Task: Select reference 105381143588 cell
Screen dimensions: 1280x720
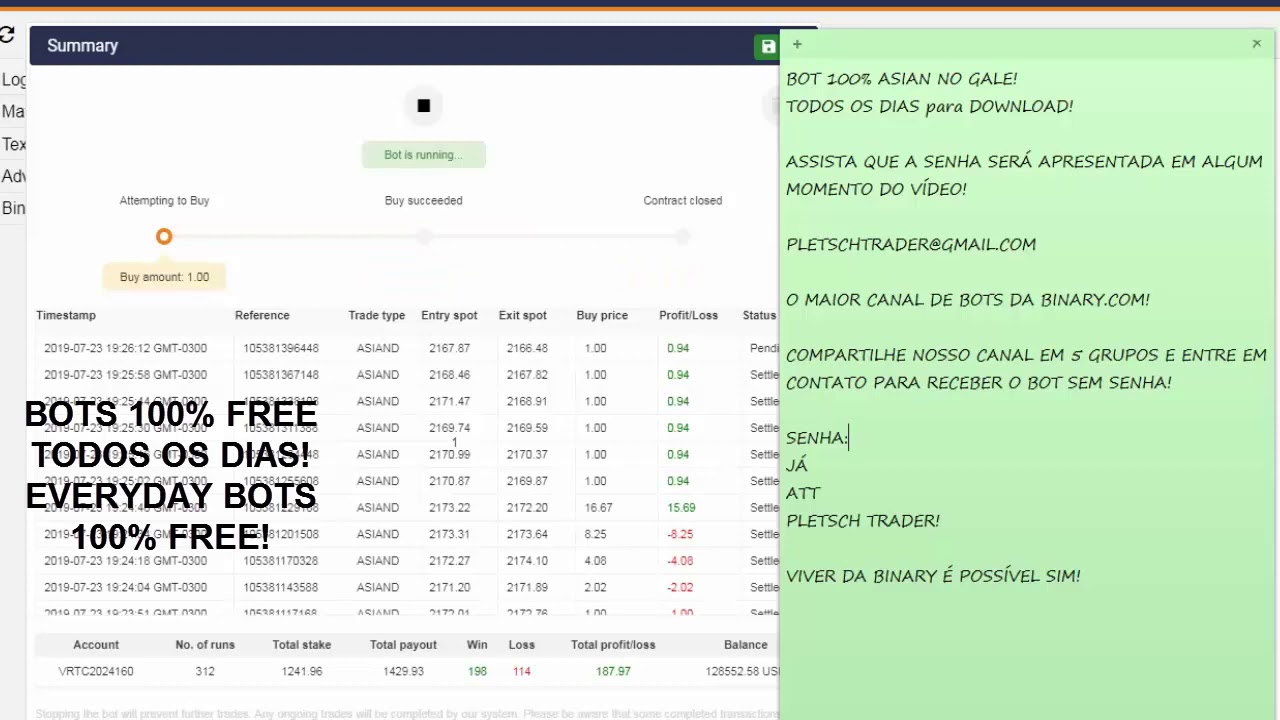Action: pyautogui.click(x=281, y=587)
